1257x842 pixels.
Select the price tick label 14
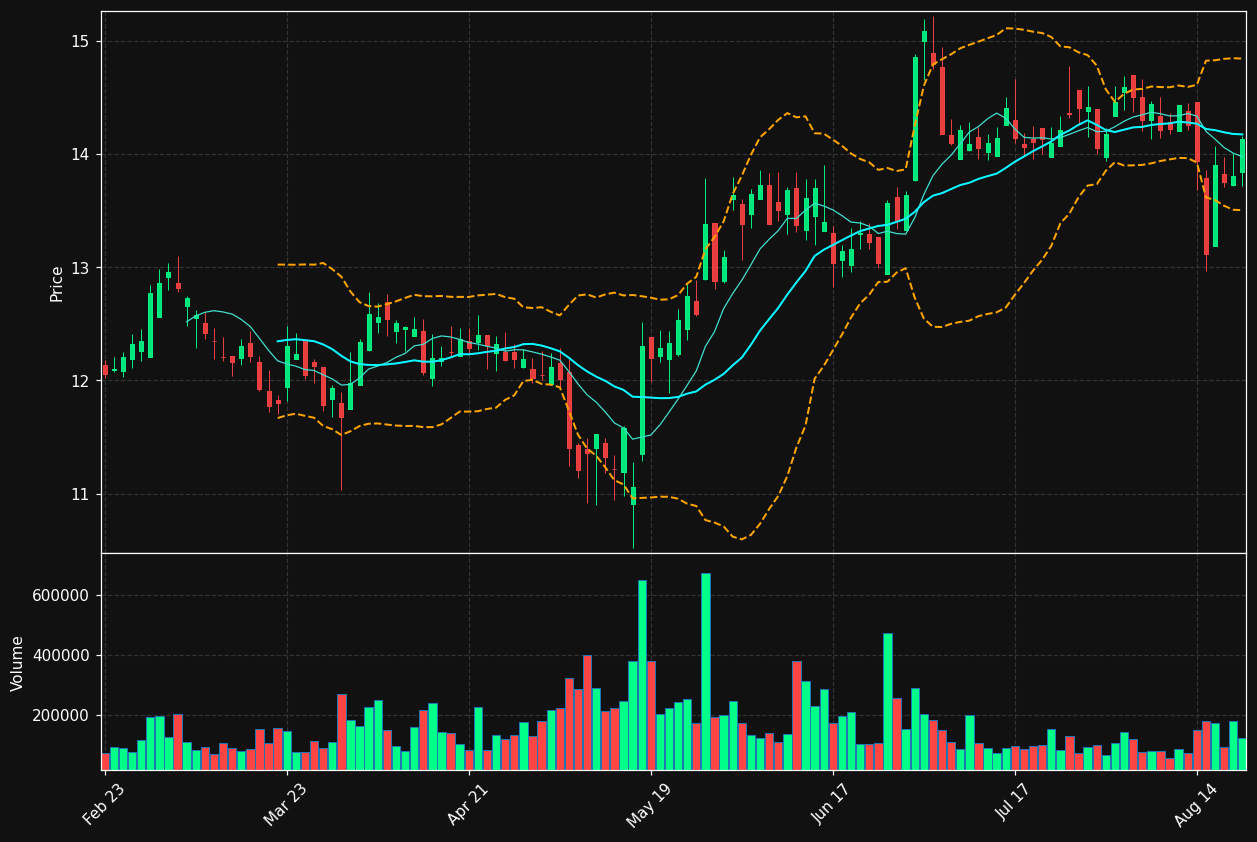[x=80, y=154]
